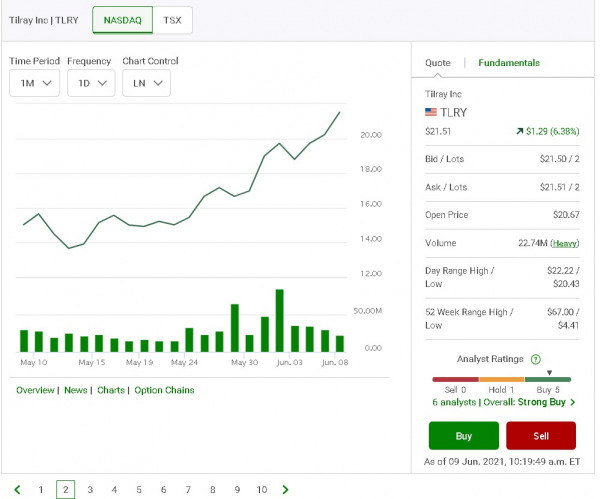Go to pagination page 3
This screenshot has height=499, width=600.
click(x=90, y=489)
